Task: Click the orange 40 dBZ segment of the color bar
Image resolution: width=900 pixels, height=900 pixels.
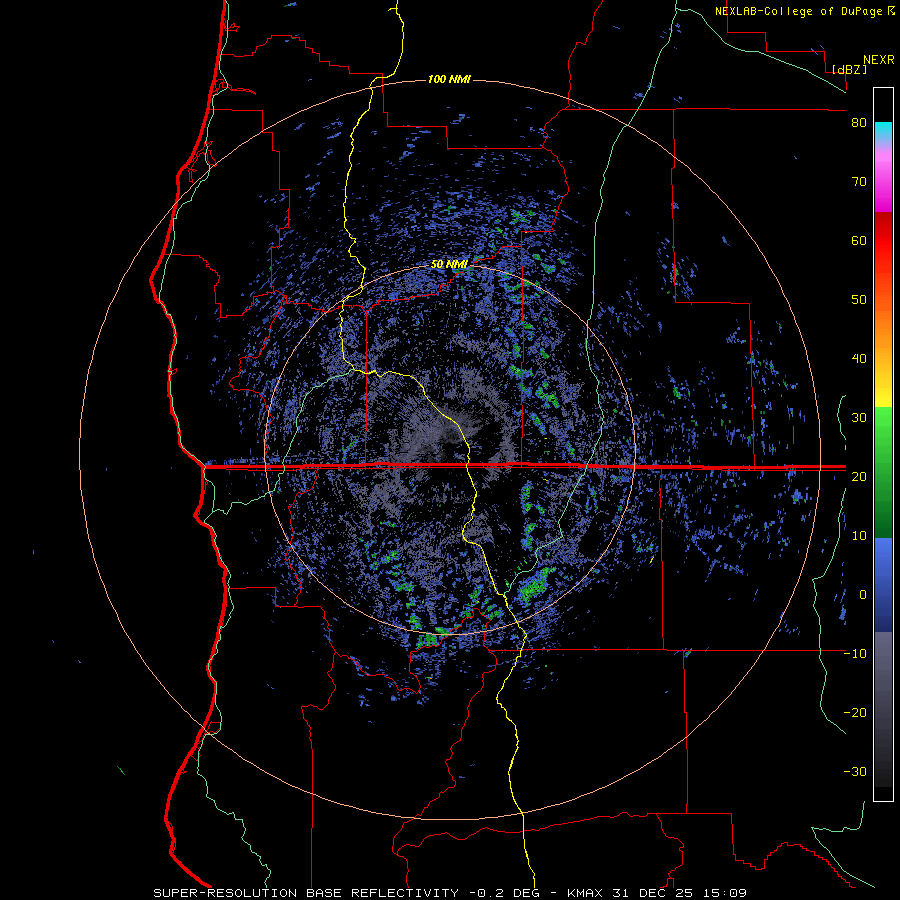Action: [x=883, y=344]
